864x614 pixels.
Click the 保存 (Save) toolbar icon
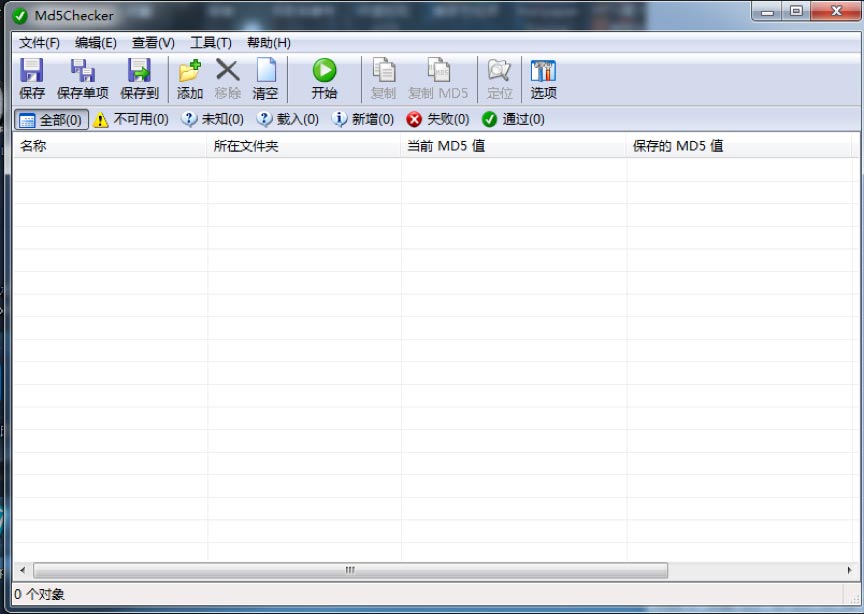point(31,71)
